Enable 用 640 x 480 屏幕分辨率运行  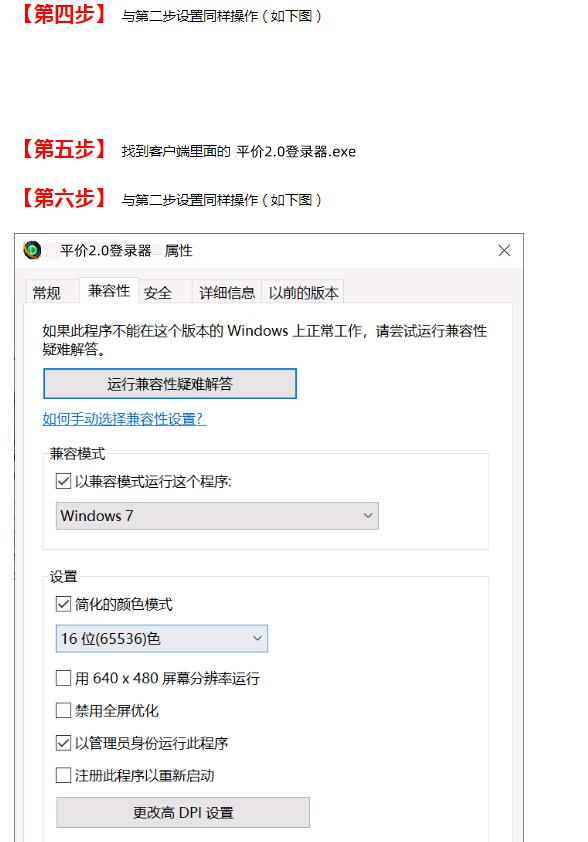pyautogui.click(x=63, y=678)
